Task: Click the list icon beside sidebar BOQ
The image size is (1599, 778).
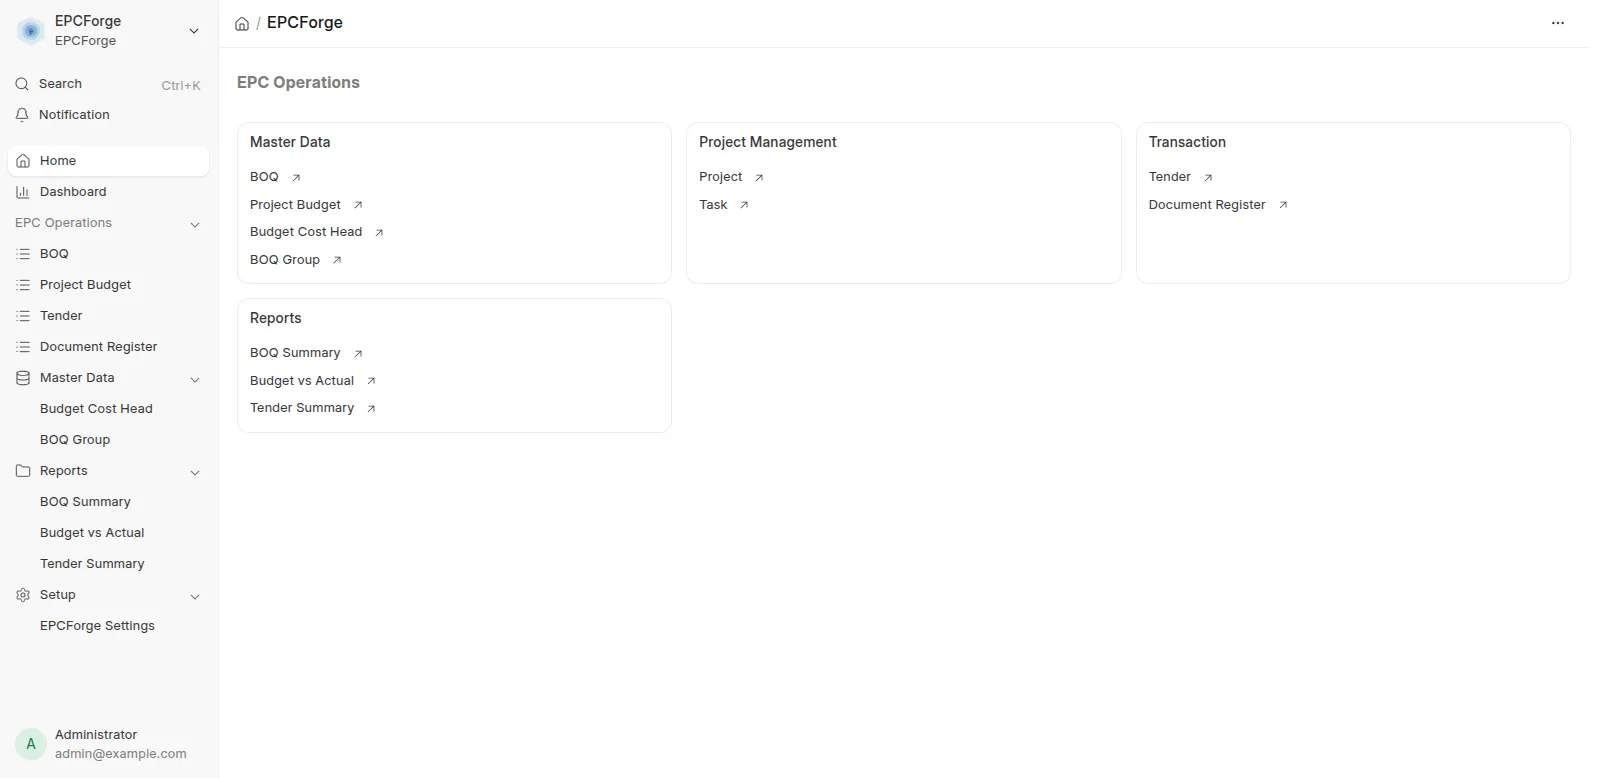Action: point(23,254)
